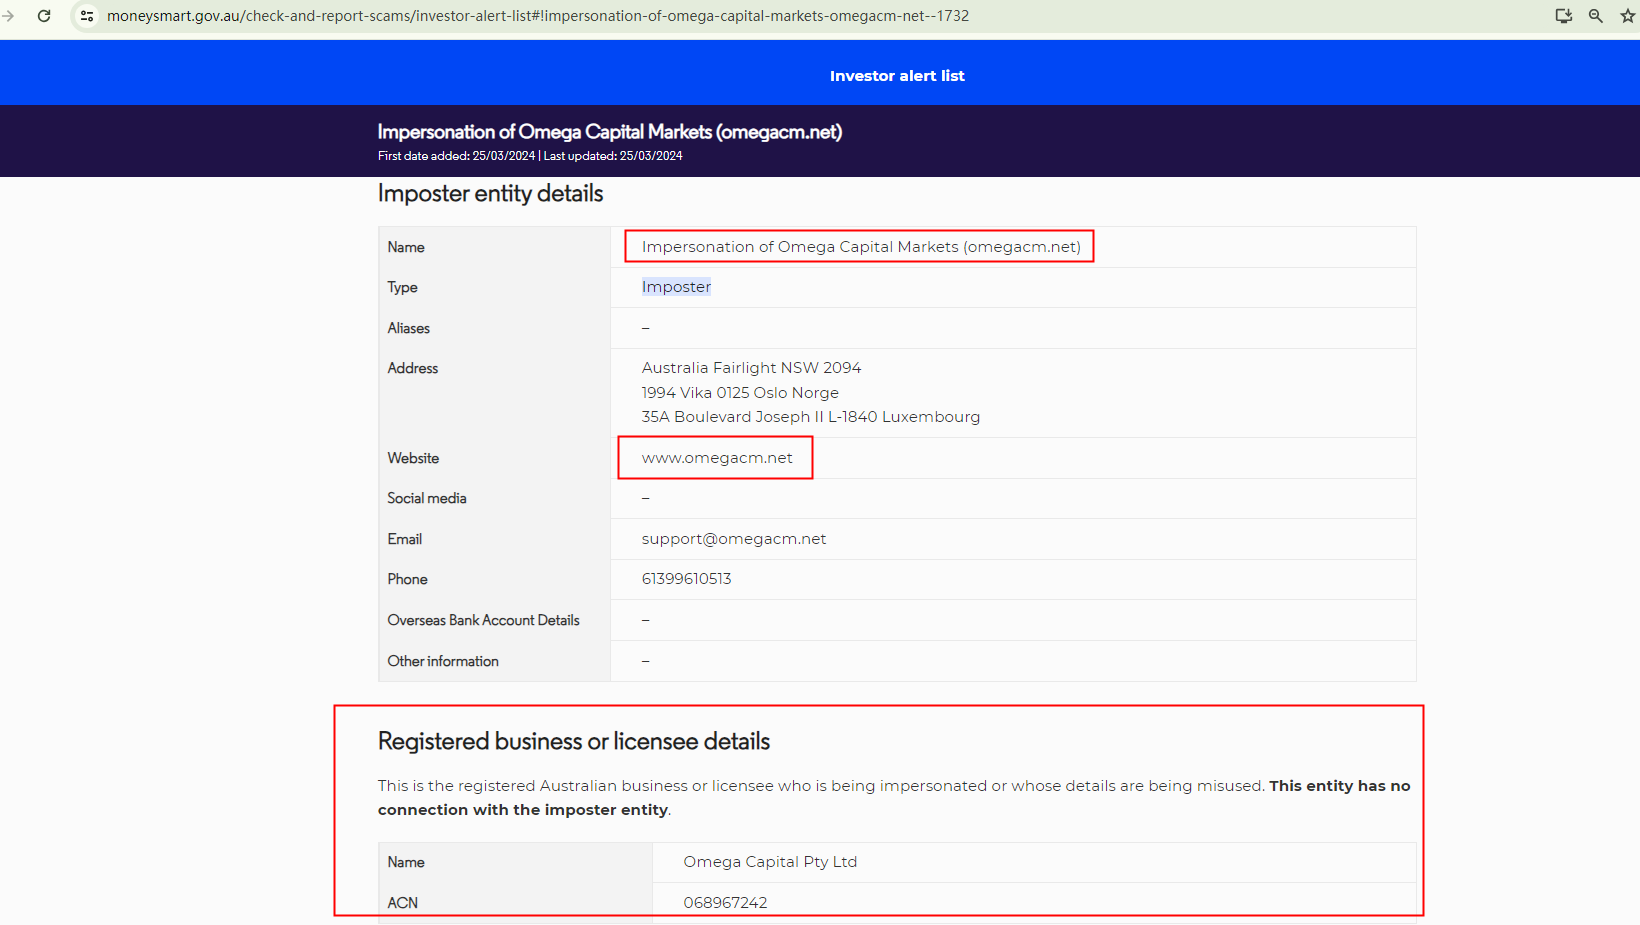Click the Registered business or licensee details heading
The width and height of the screenshot is (1640, 925).
(x=573, y=741)
